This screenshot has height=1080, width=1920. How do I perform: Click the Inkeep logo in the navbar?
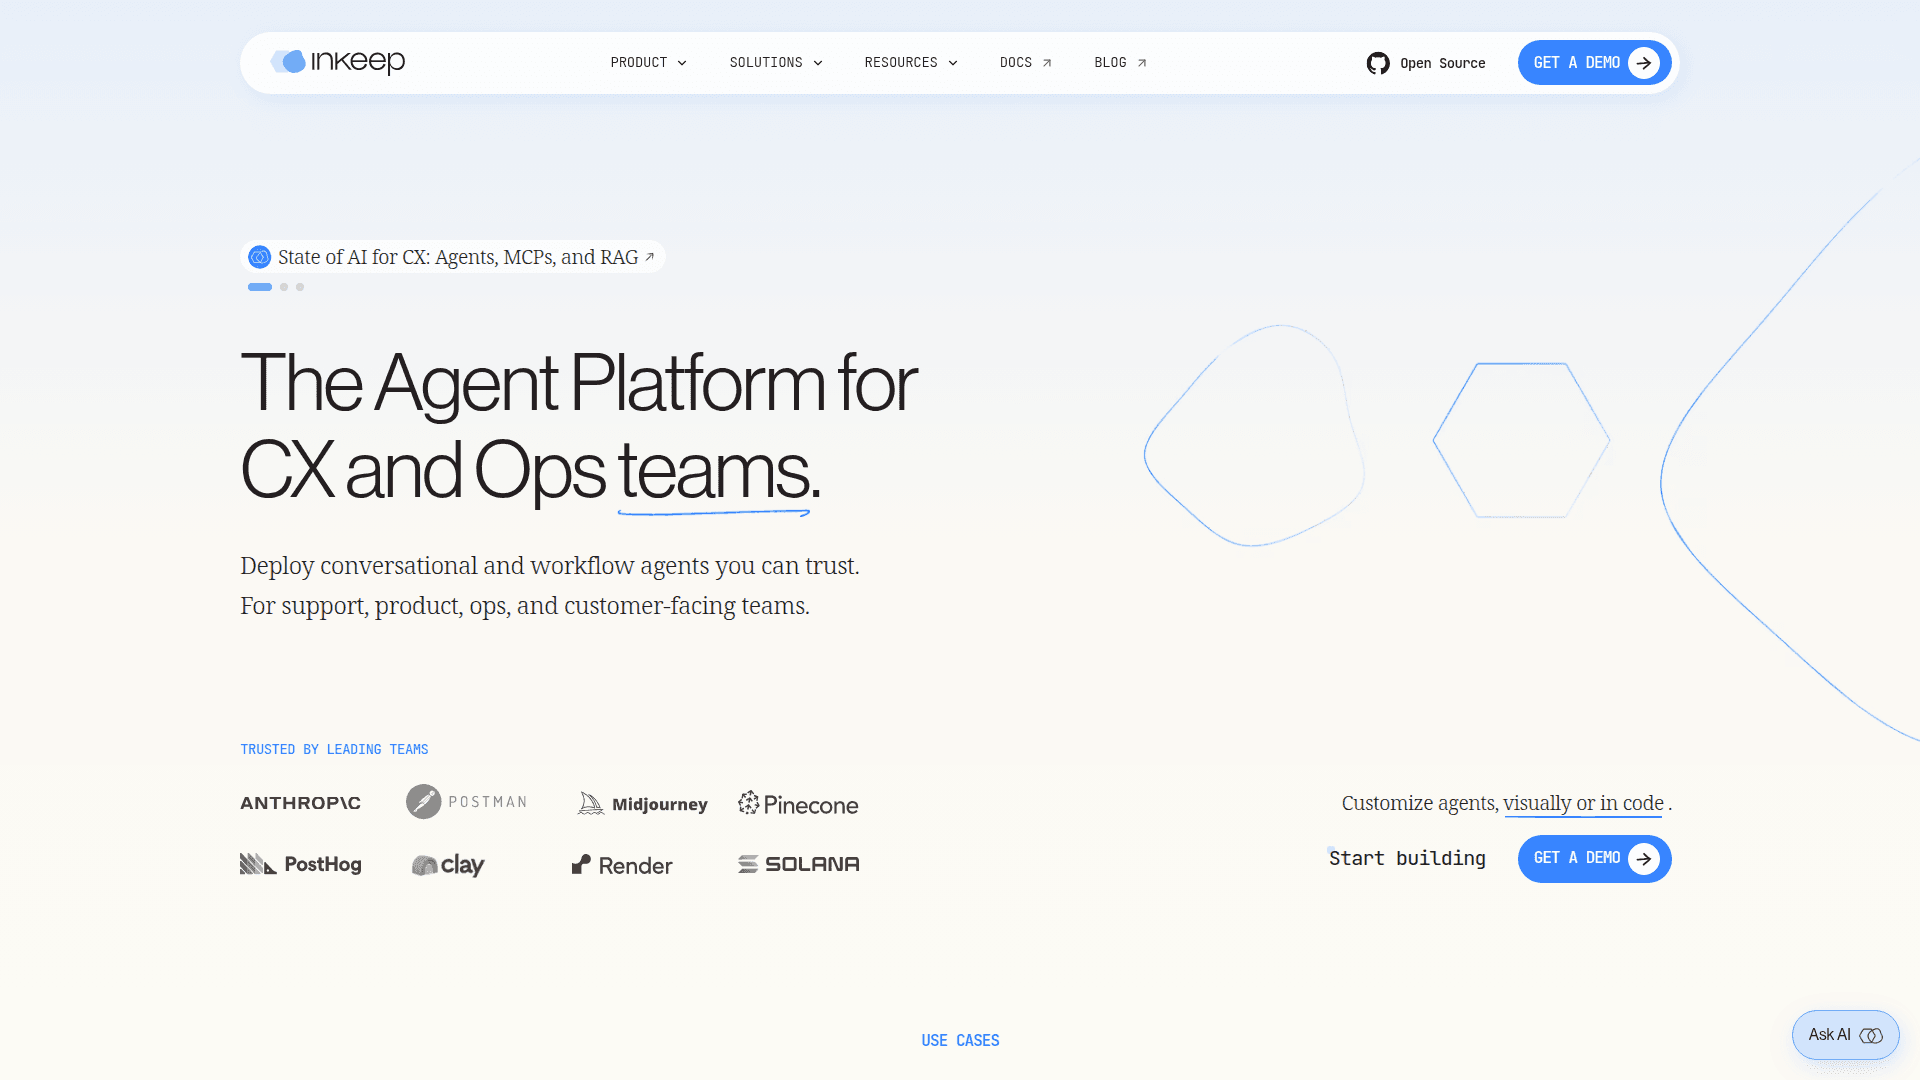(338, 62)
